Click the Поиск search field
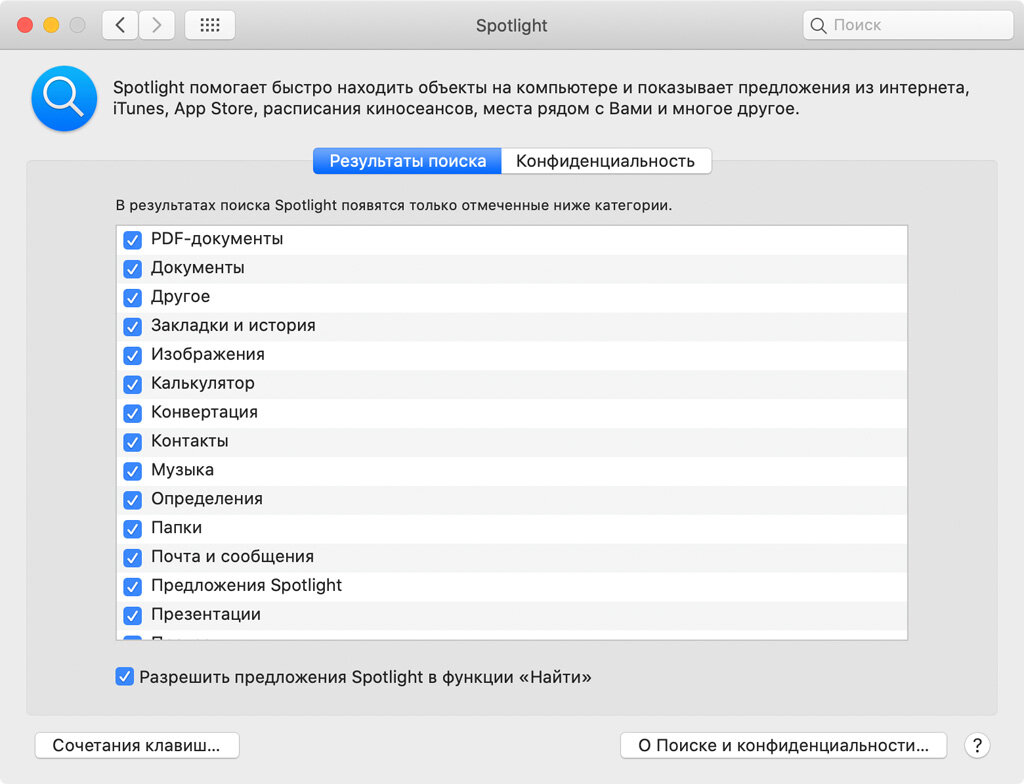The height and width of the screenshot is (784, 1024). tap(908, 25)
